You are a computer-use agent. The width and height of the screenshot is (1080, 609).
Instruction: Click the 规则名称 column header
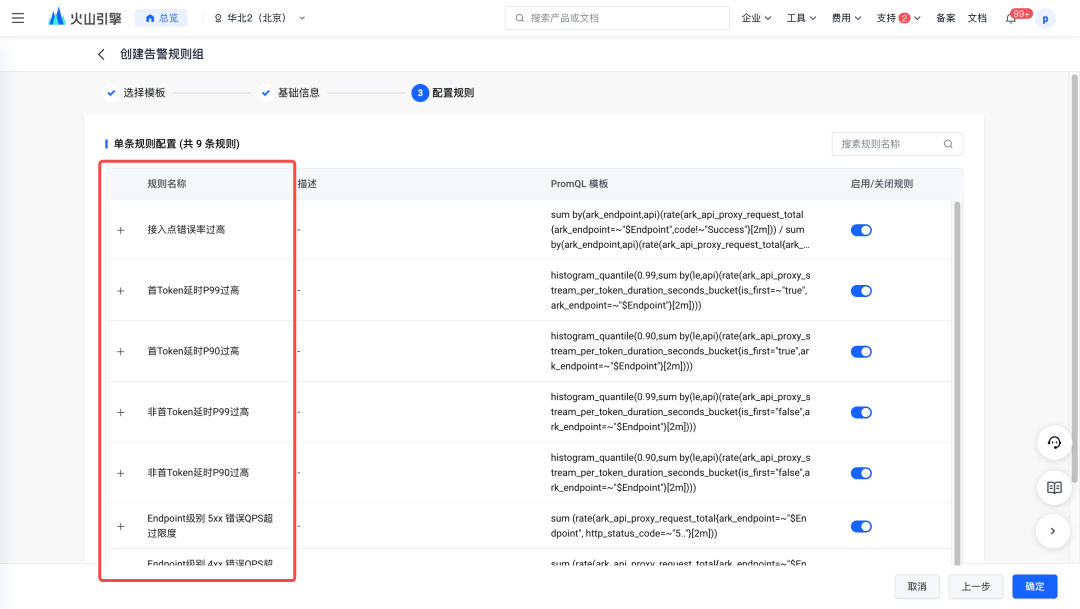(167, 184)
